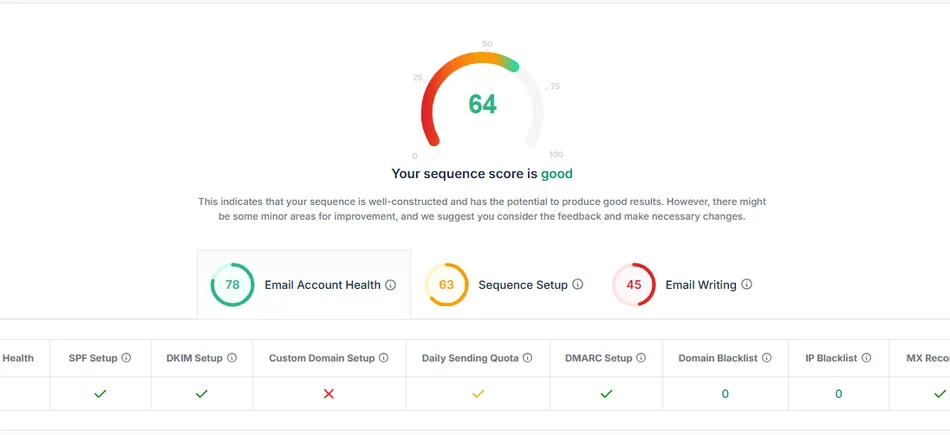
Task: Click info icon next to DMARC Setup
Action: pos(641,358)
